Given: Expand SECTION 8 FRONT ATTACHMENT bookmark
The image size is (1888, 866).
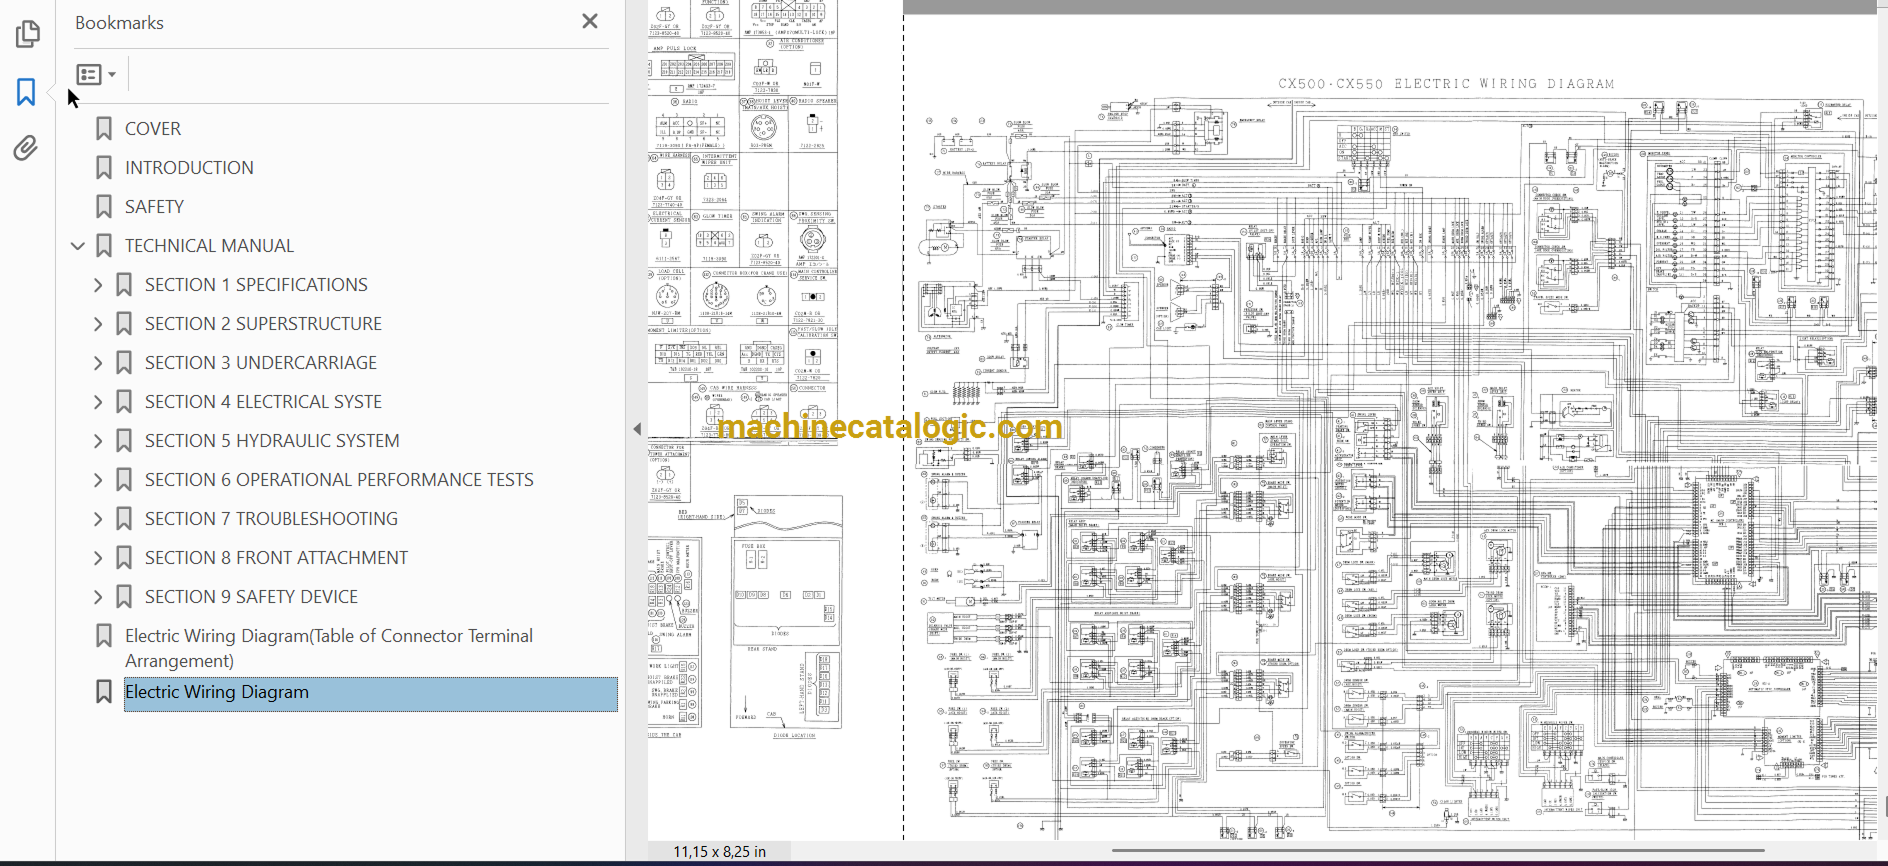Looking at the screenshot, I should pyautogui.click(x=98, y=558).
